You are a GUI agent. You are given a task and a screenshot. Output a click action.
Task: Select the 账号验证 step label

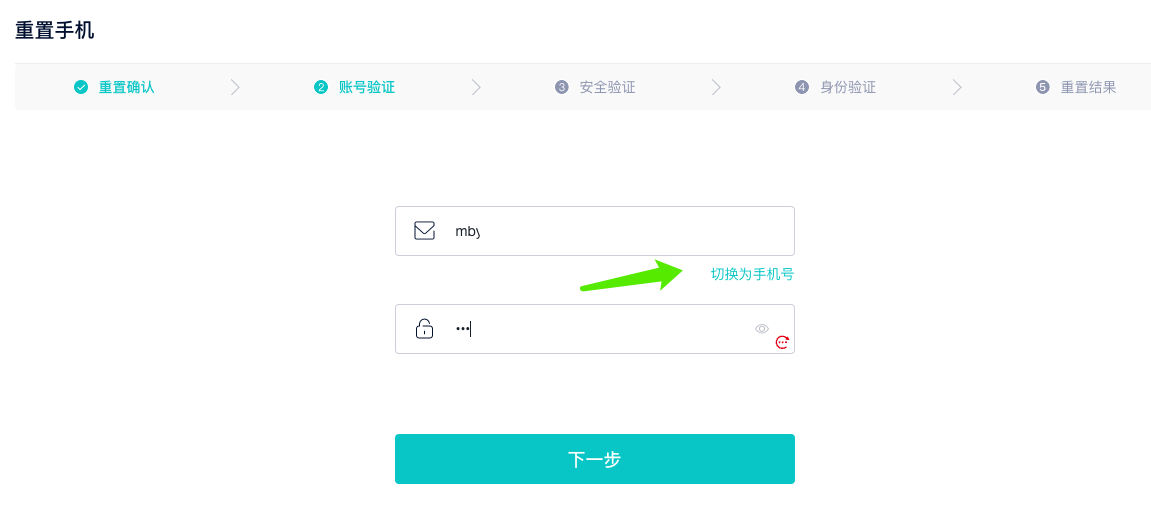coord(367,87)
